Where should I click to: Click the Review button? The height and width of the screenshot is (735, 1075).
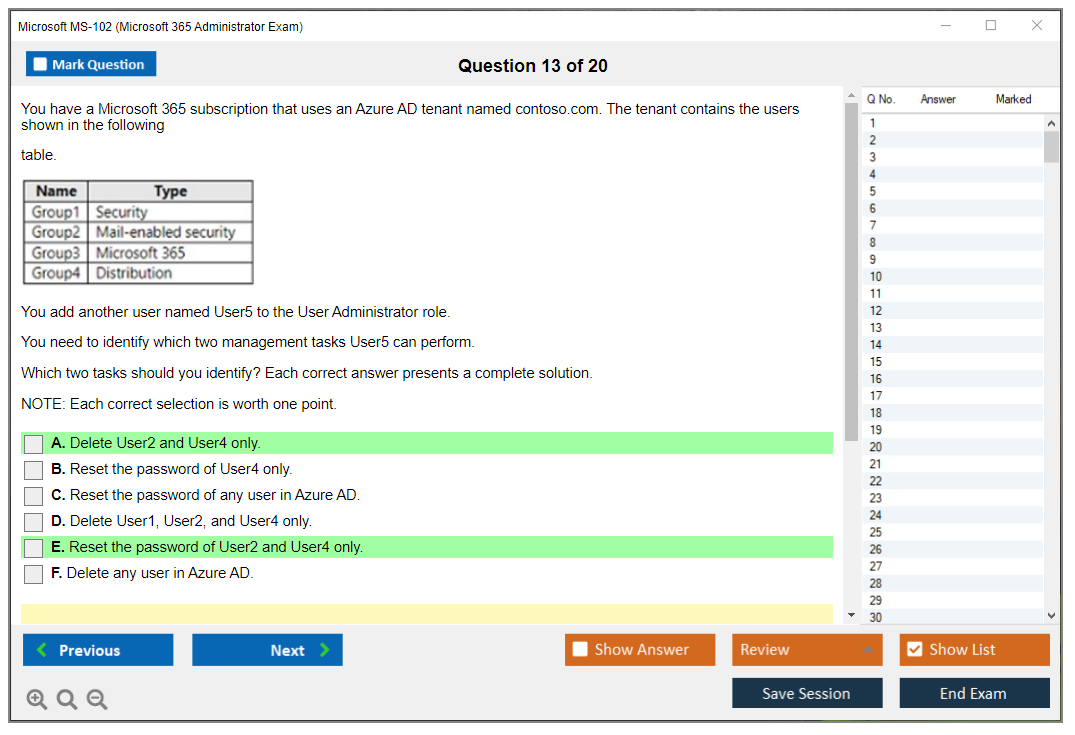[x=807, y=649]
